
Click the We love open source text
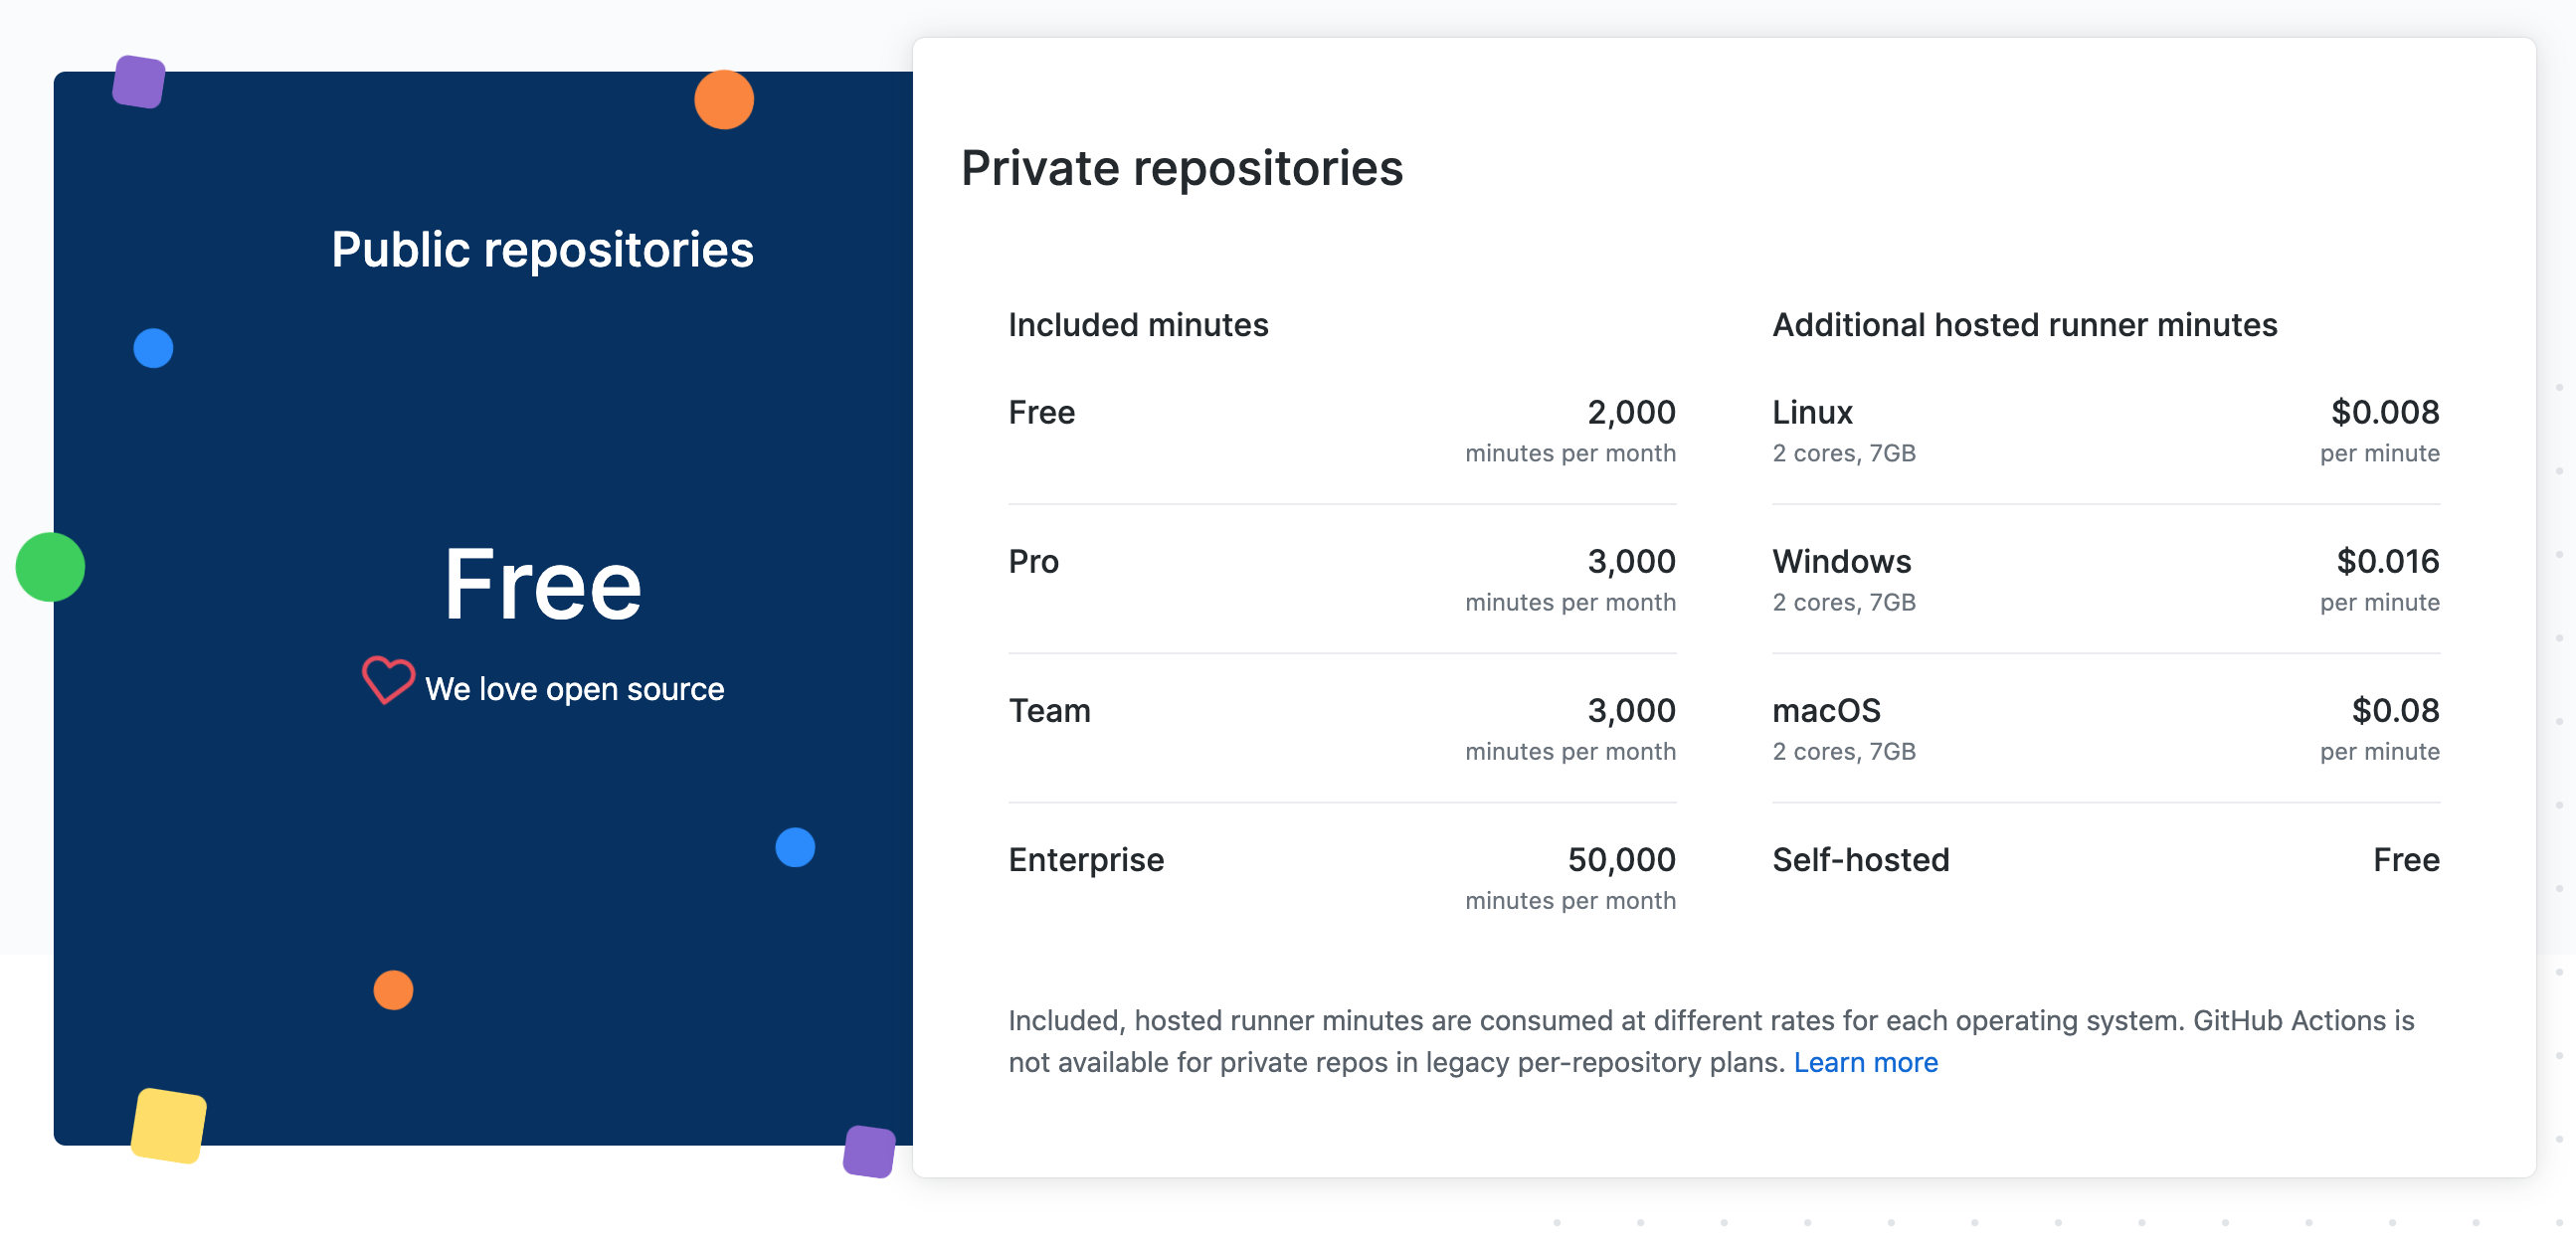click(x=574, y=689)
